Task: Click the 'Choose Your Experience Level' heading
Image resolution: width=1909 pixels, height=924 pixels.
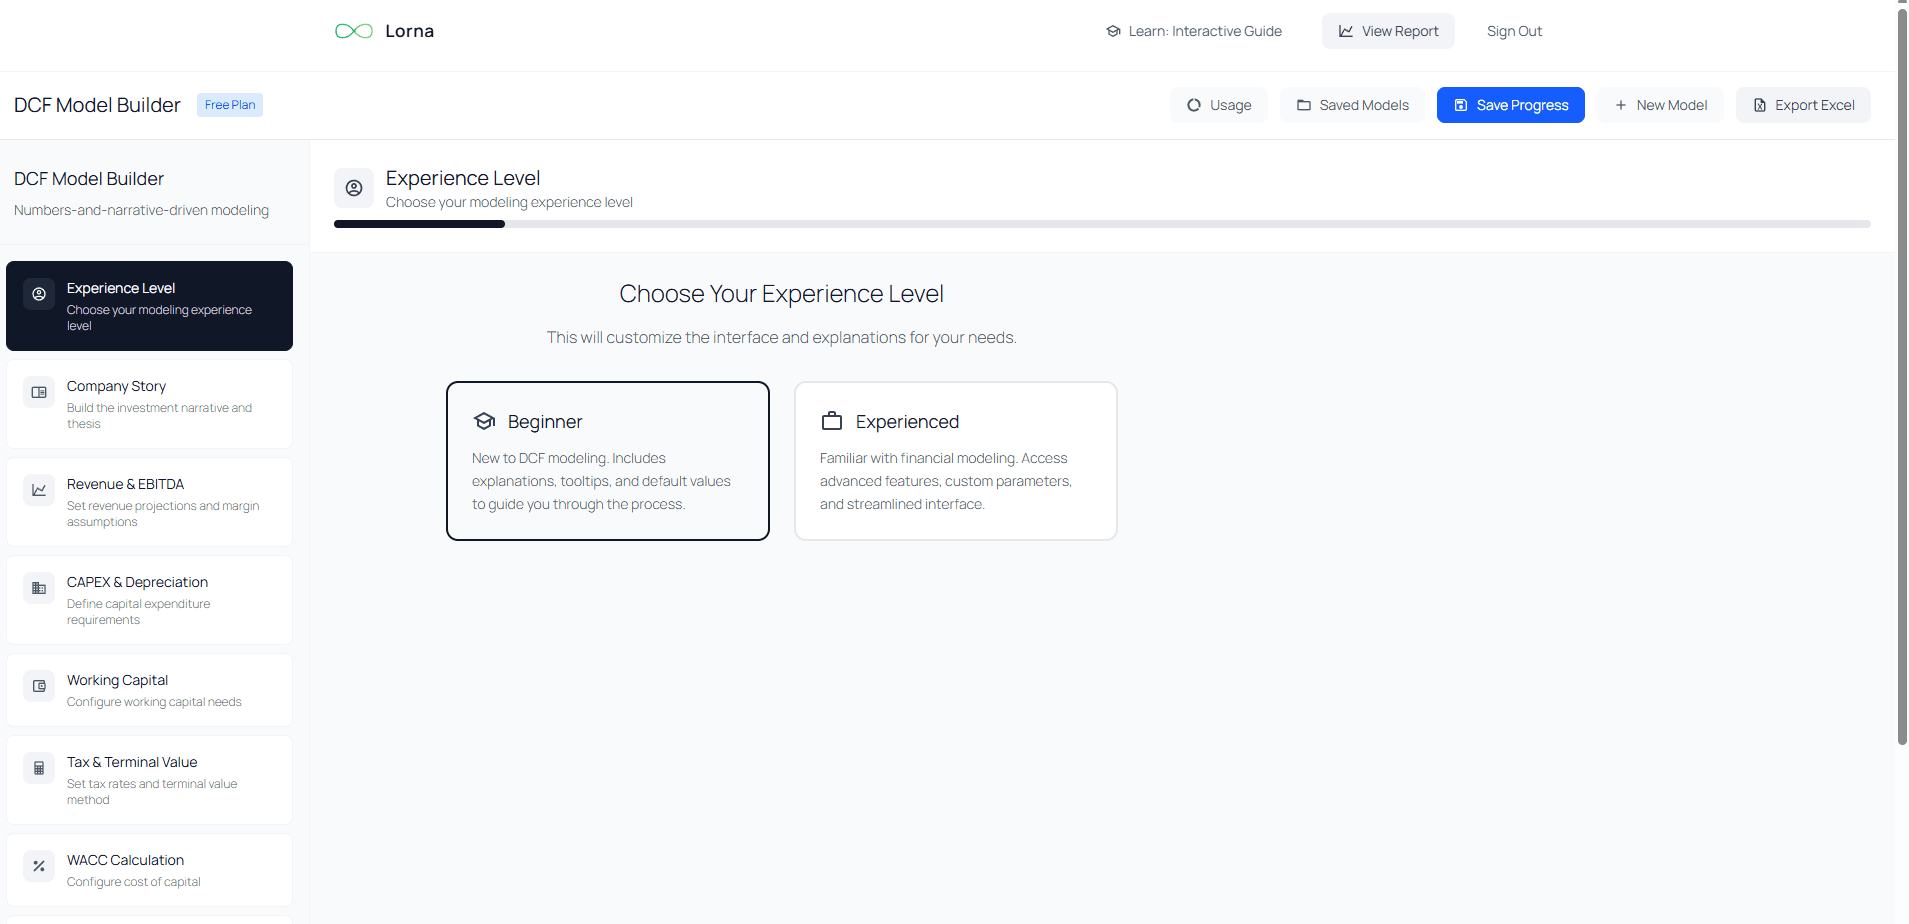Action: click(x=781, y=294)
